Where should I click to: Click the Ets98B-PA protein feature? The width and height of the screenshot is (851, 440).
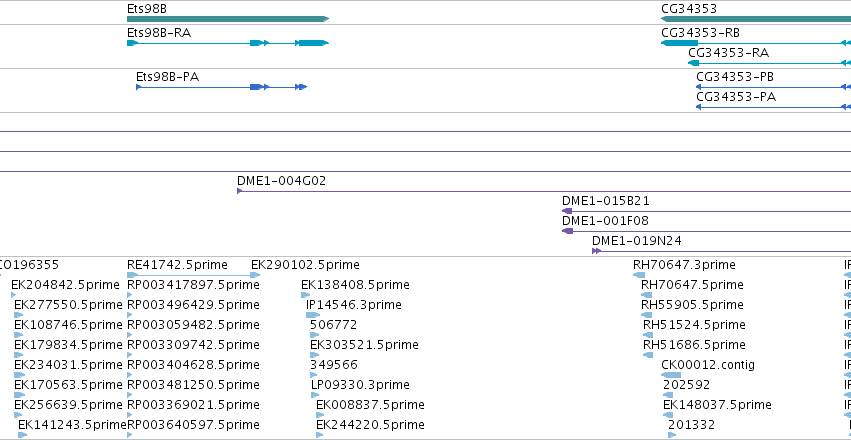pyautogui.click(x=221, y=87)
